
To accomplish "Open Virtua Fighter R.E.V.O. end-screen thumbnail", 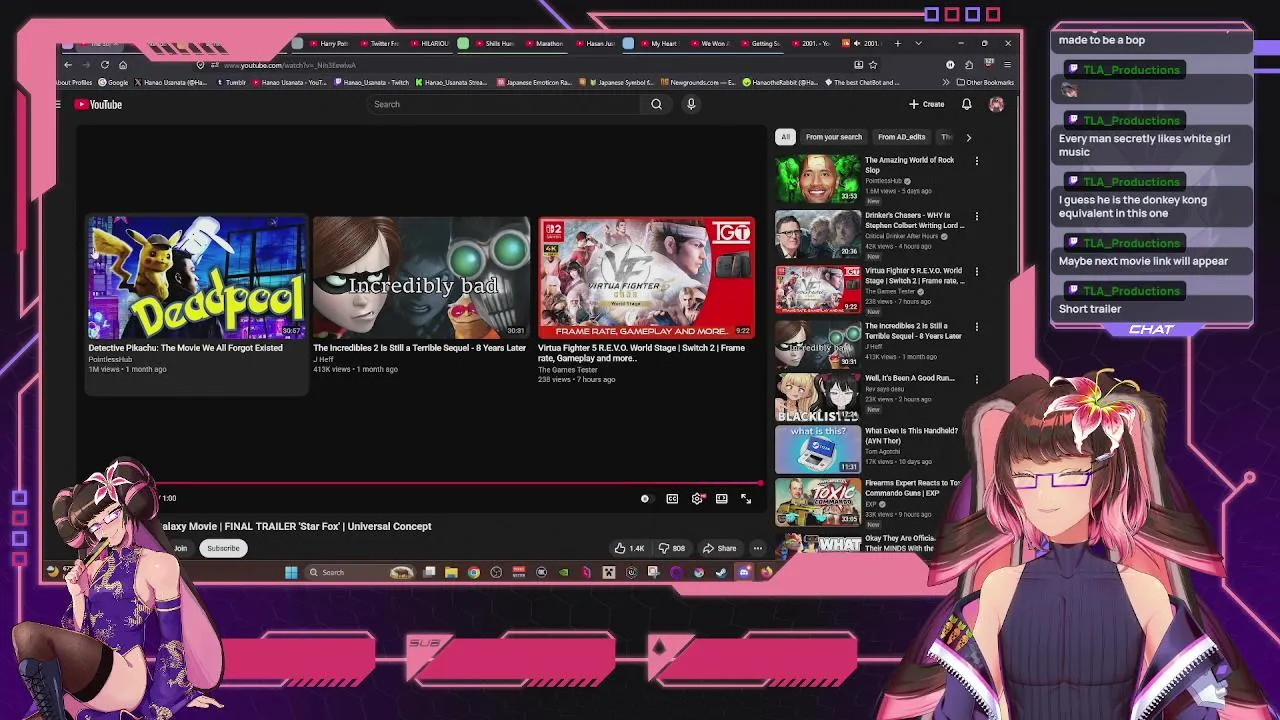I will pyautogui.click(x=646, y=278).
